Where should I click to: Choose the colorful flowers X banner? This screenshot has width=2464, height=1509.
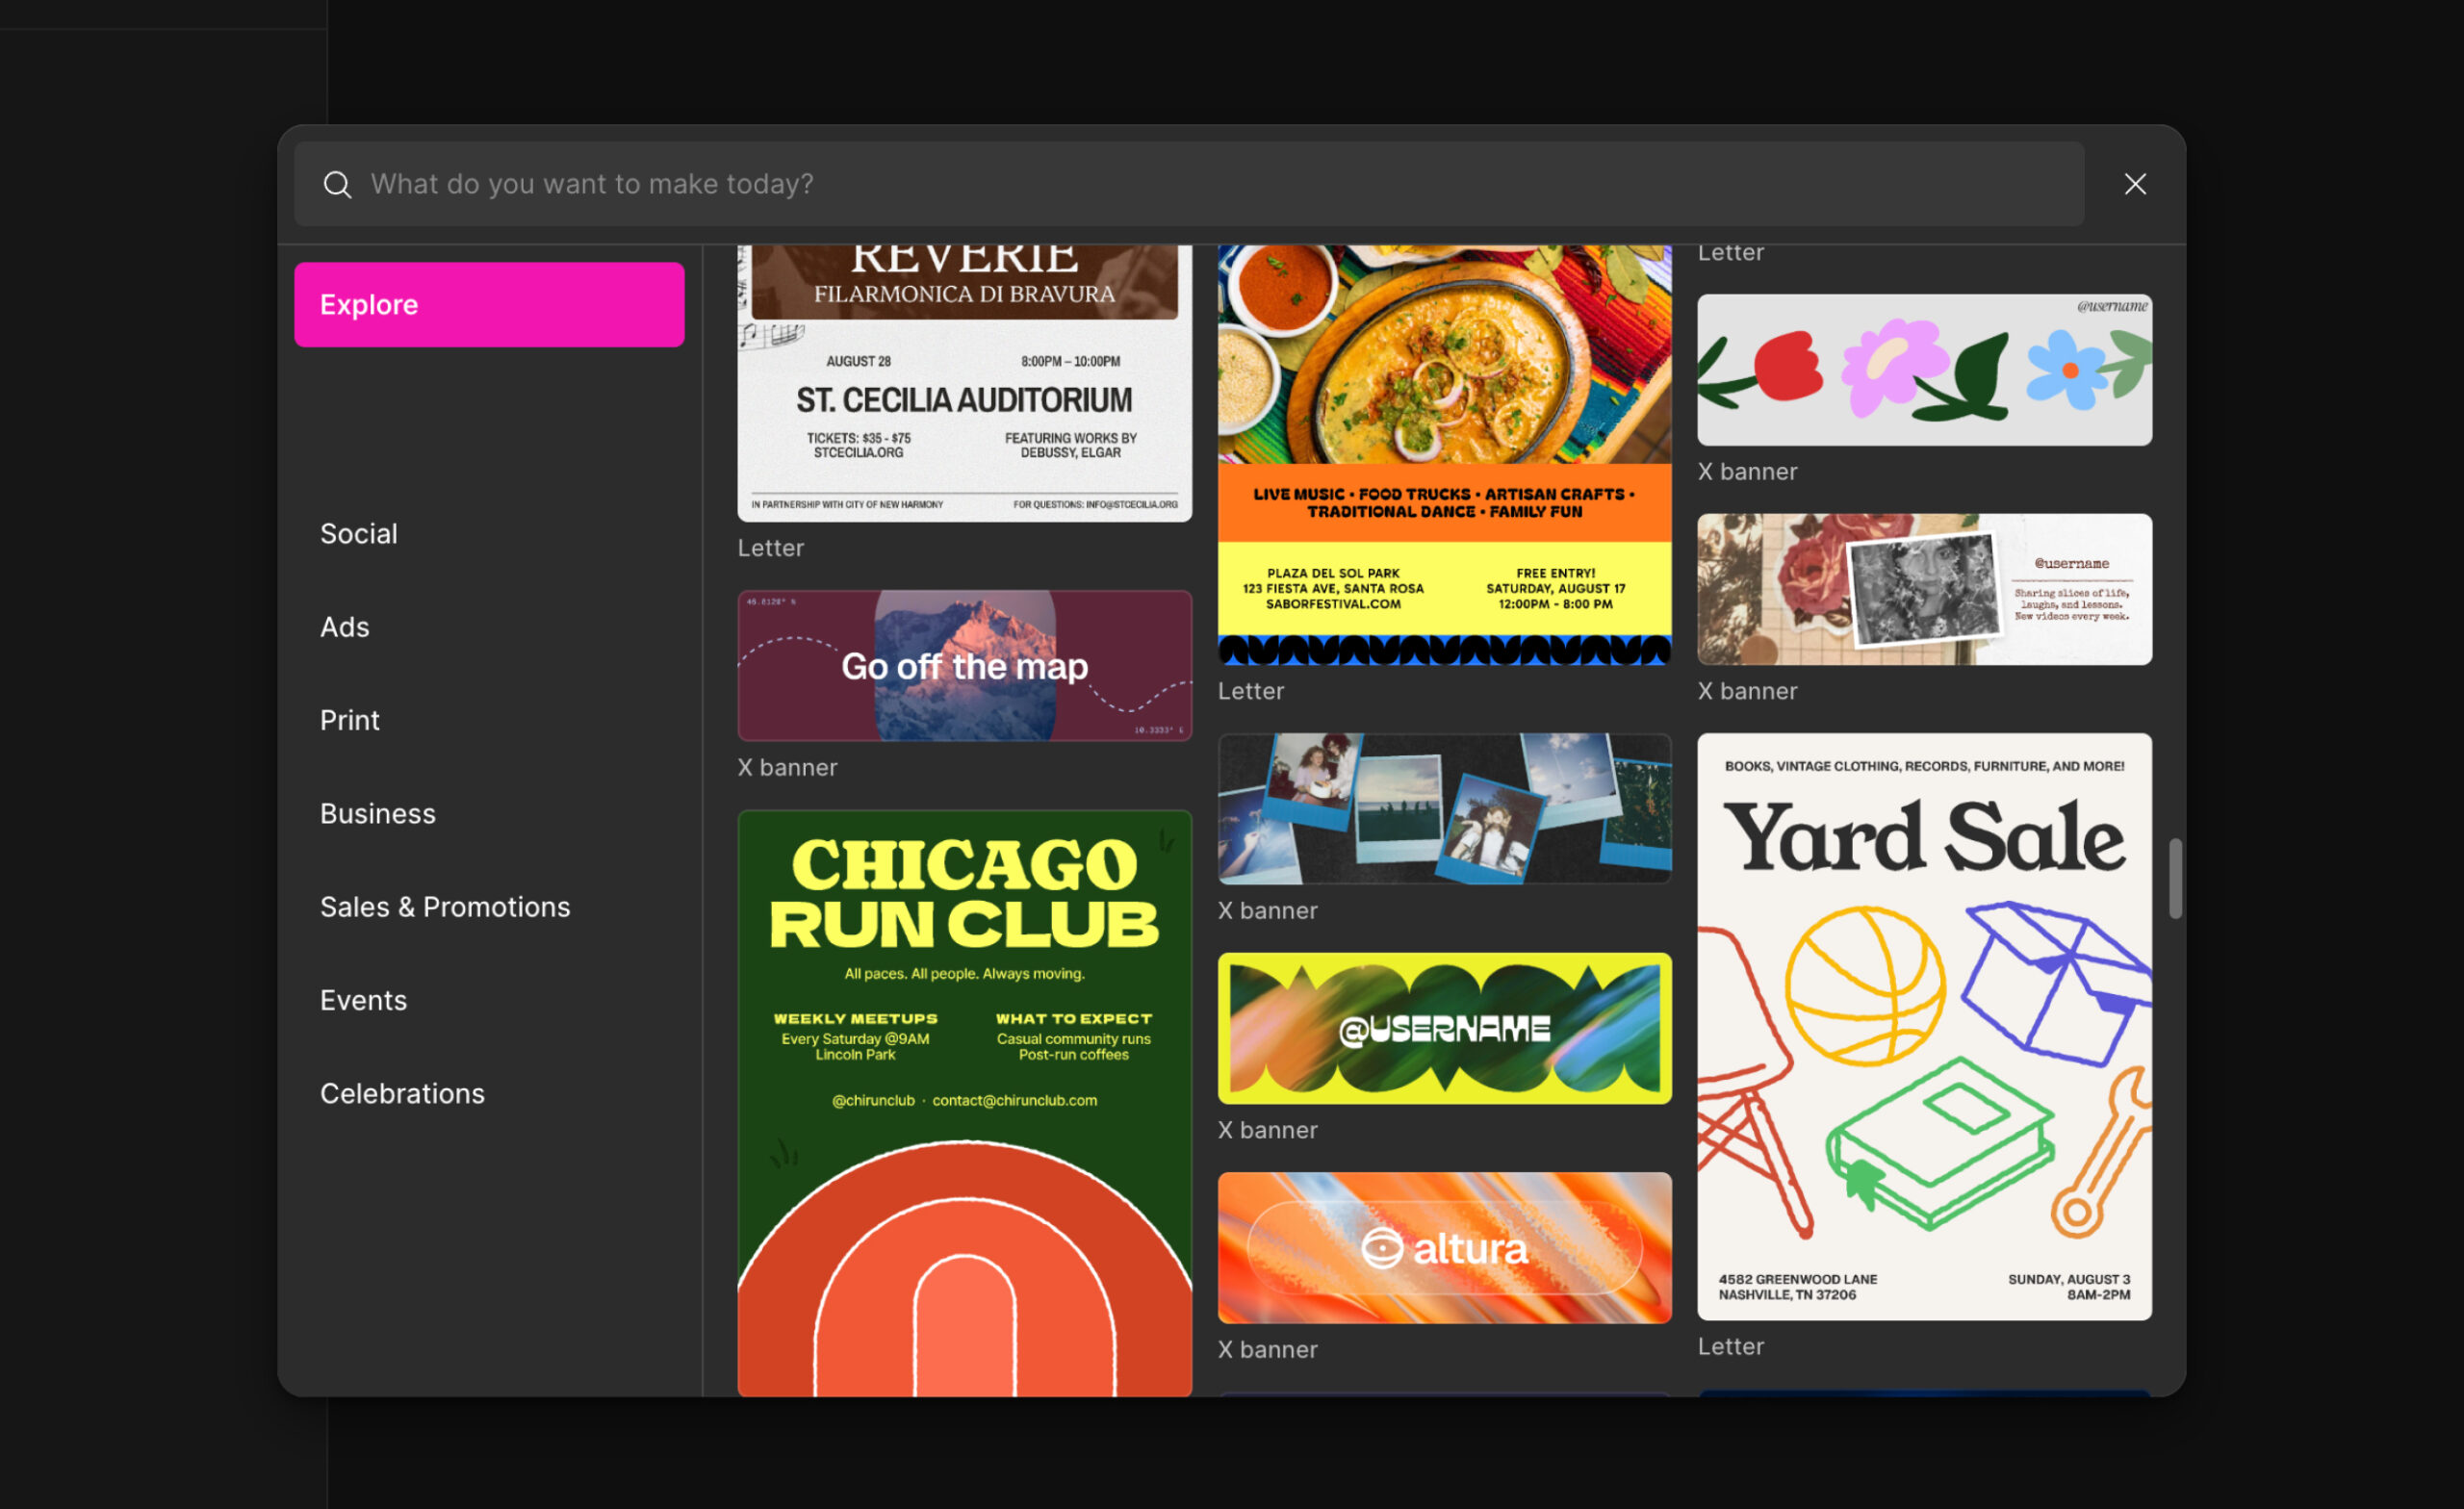pos(1924,370)
